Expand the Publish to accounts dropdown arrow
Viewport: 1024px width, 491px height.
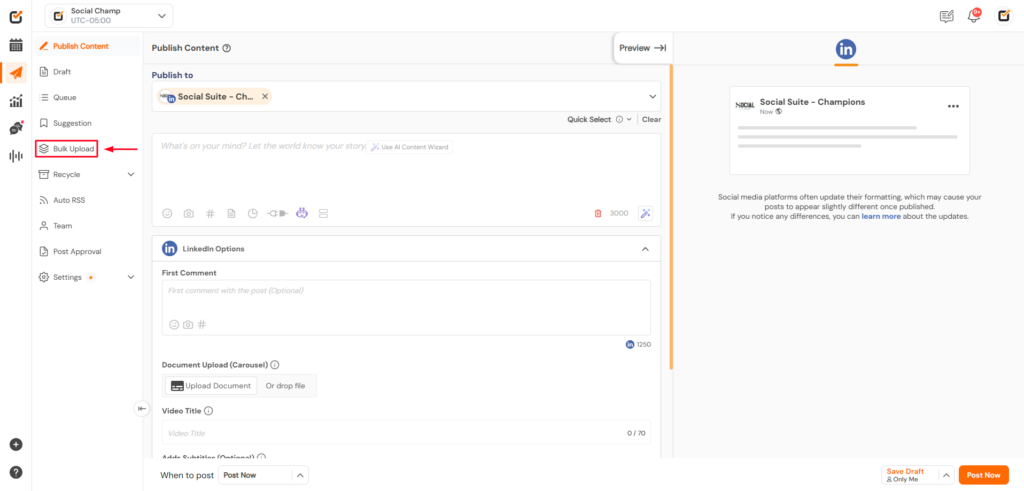652,97
